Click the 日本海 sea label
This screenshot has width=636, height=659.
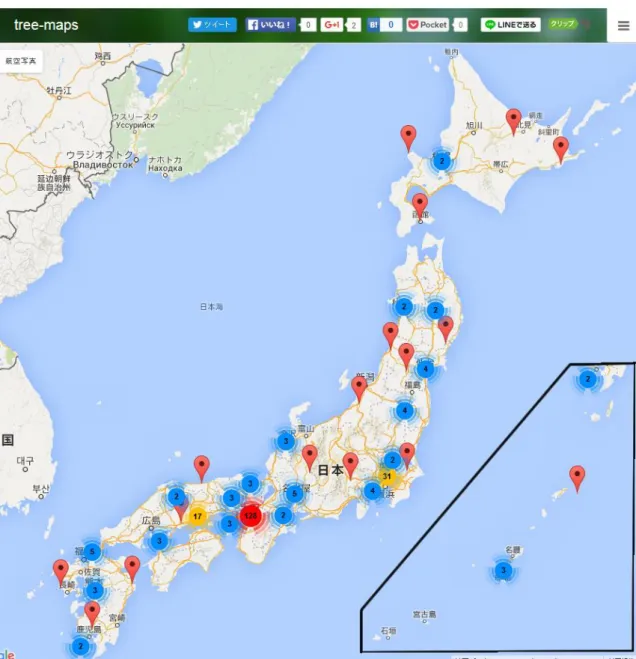pyautogui.click(x=211, y=307)
